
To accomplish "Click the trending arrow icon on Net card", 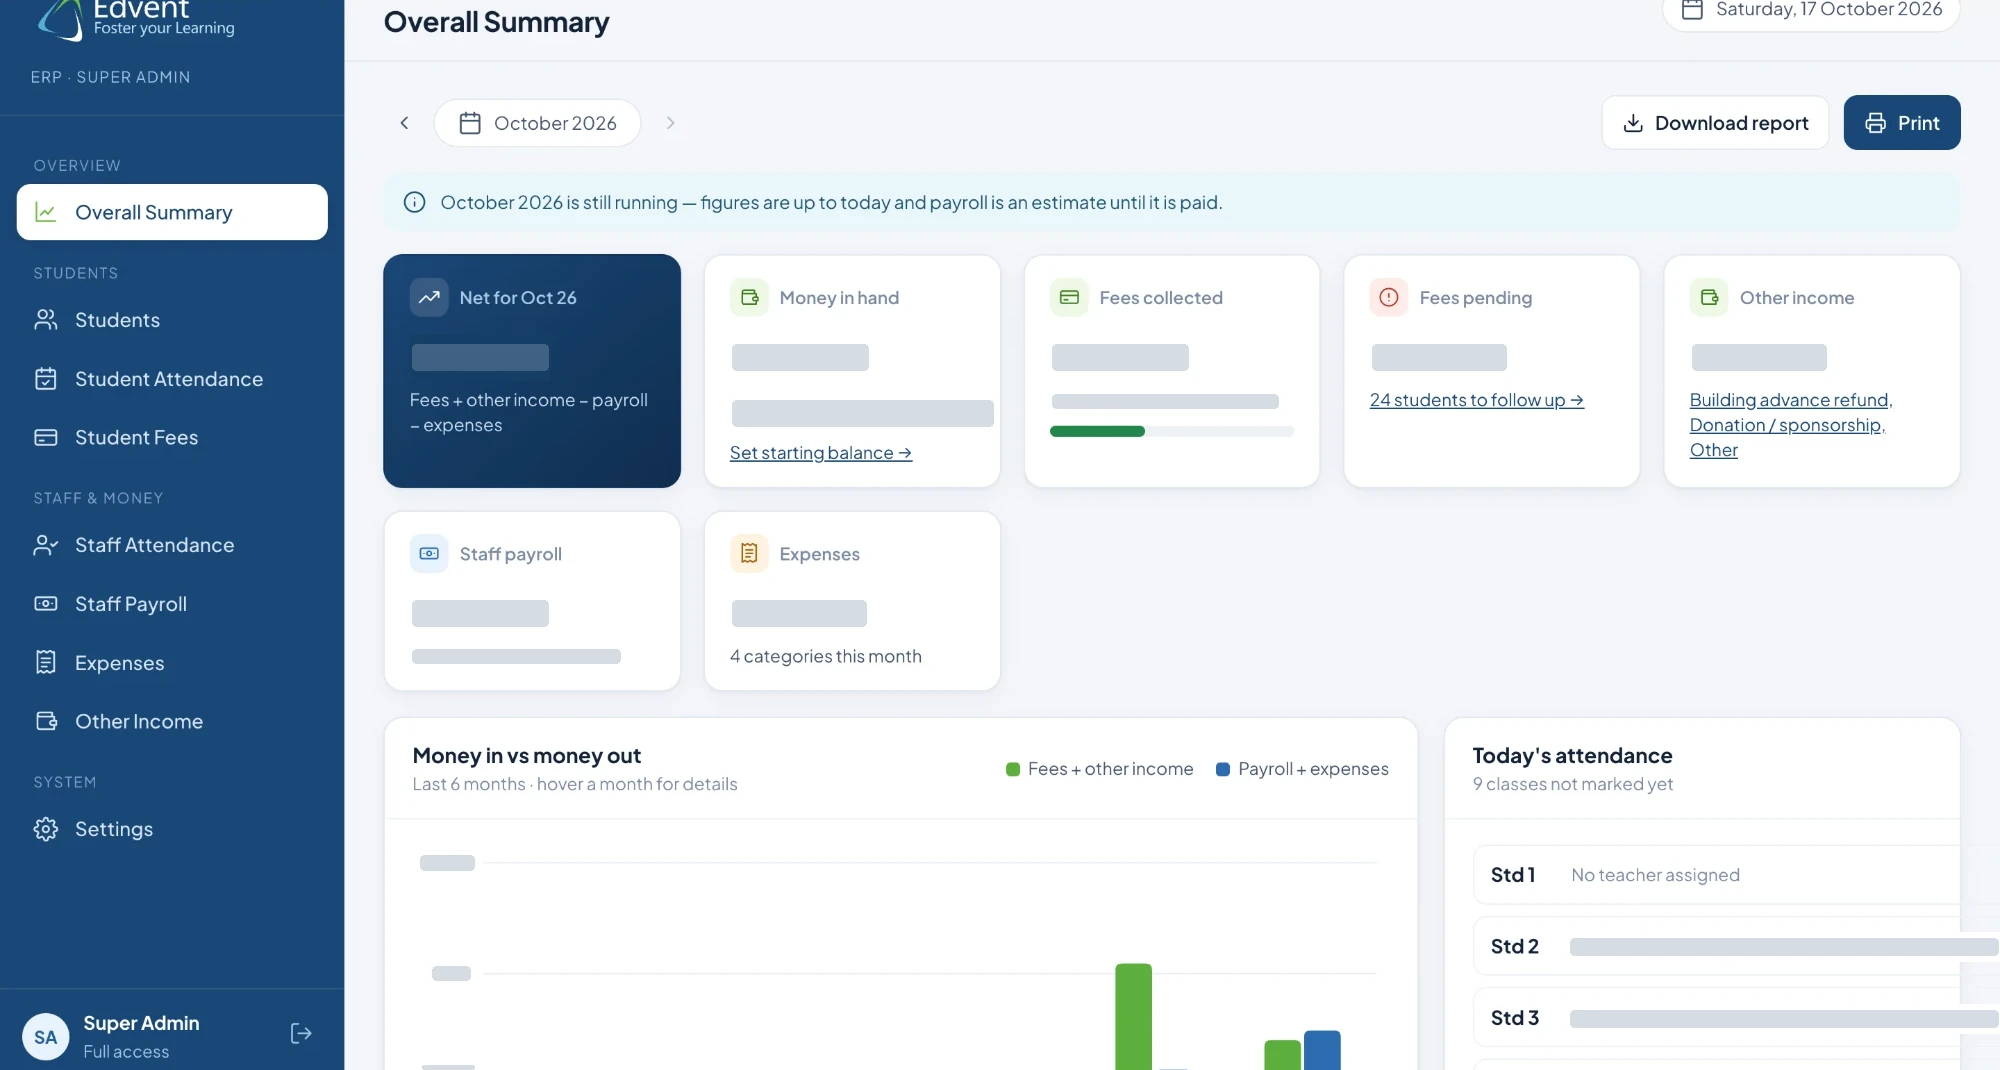I will coord(429,297).
